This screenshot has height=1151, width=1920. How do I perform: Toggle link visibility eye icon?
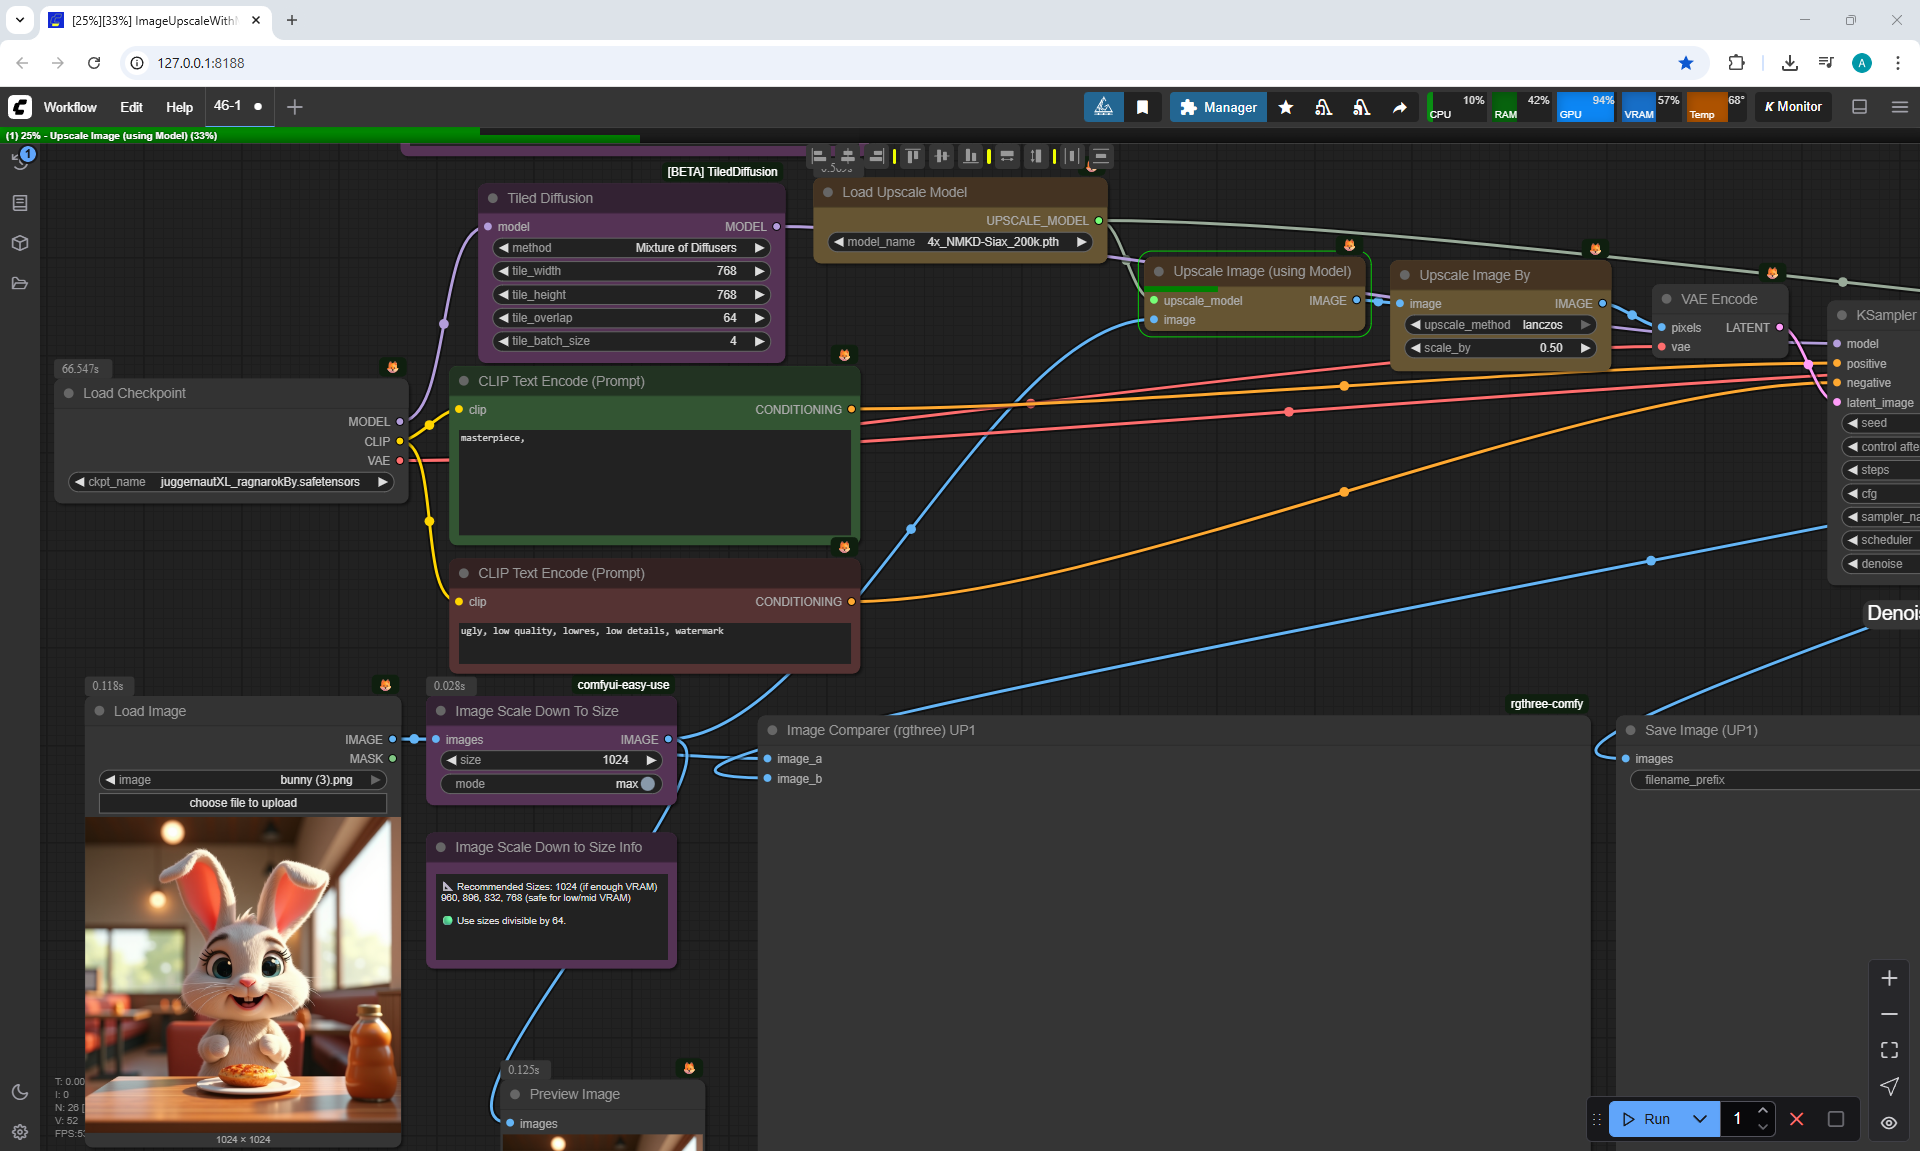1889,1123
